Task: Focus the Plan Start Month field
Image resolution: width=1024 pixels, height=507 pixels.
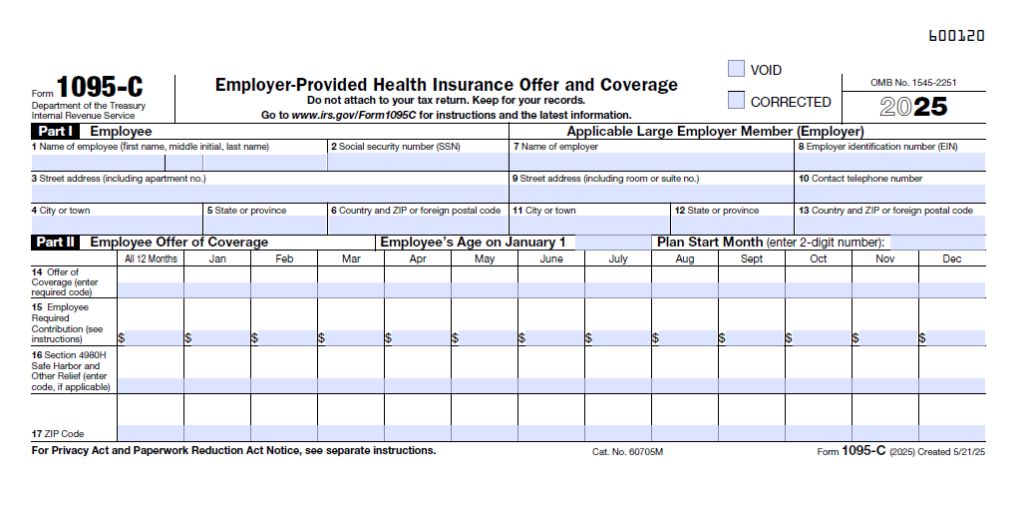Action: 936,242
